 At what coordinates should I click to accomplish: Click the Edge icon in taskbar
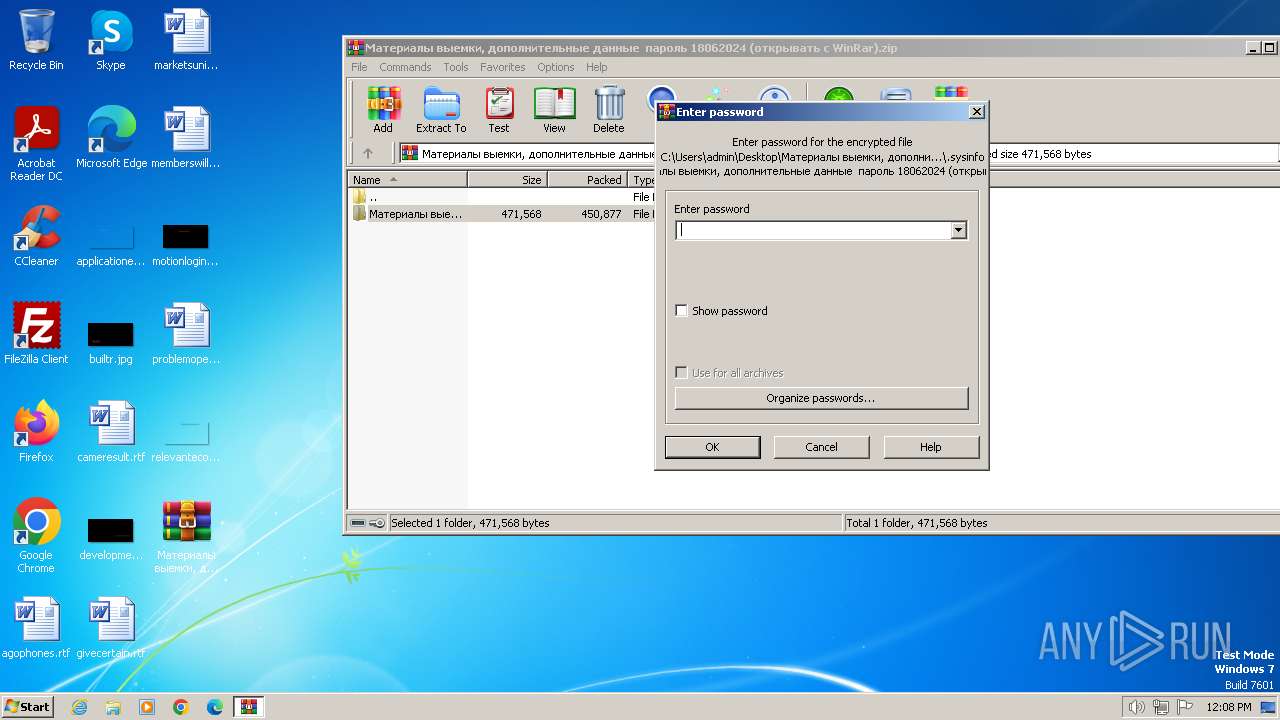(215, 707)
